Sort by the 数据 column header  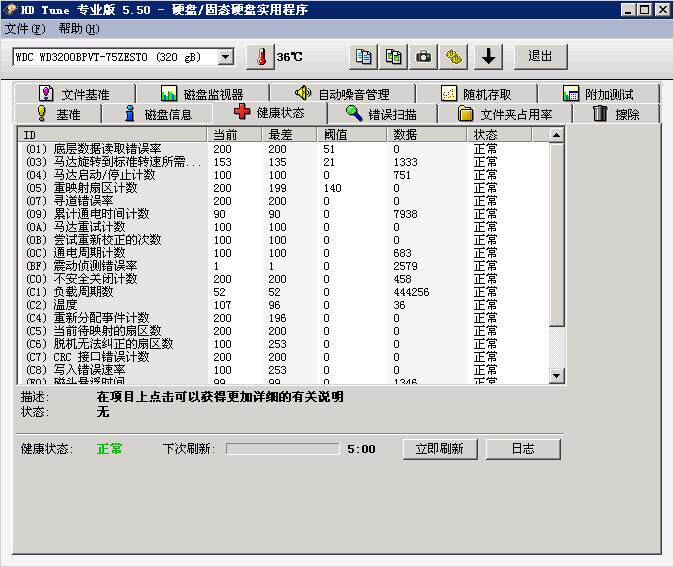[x=427, y=135]
